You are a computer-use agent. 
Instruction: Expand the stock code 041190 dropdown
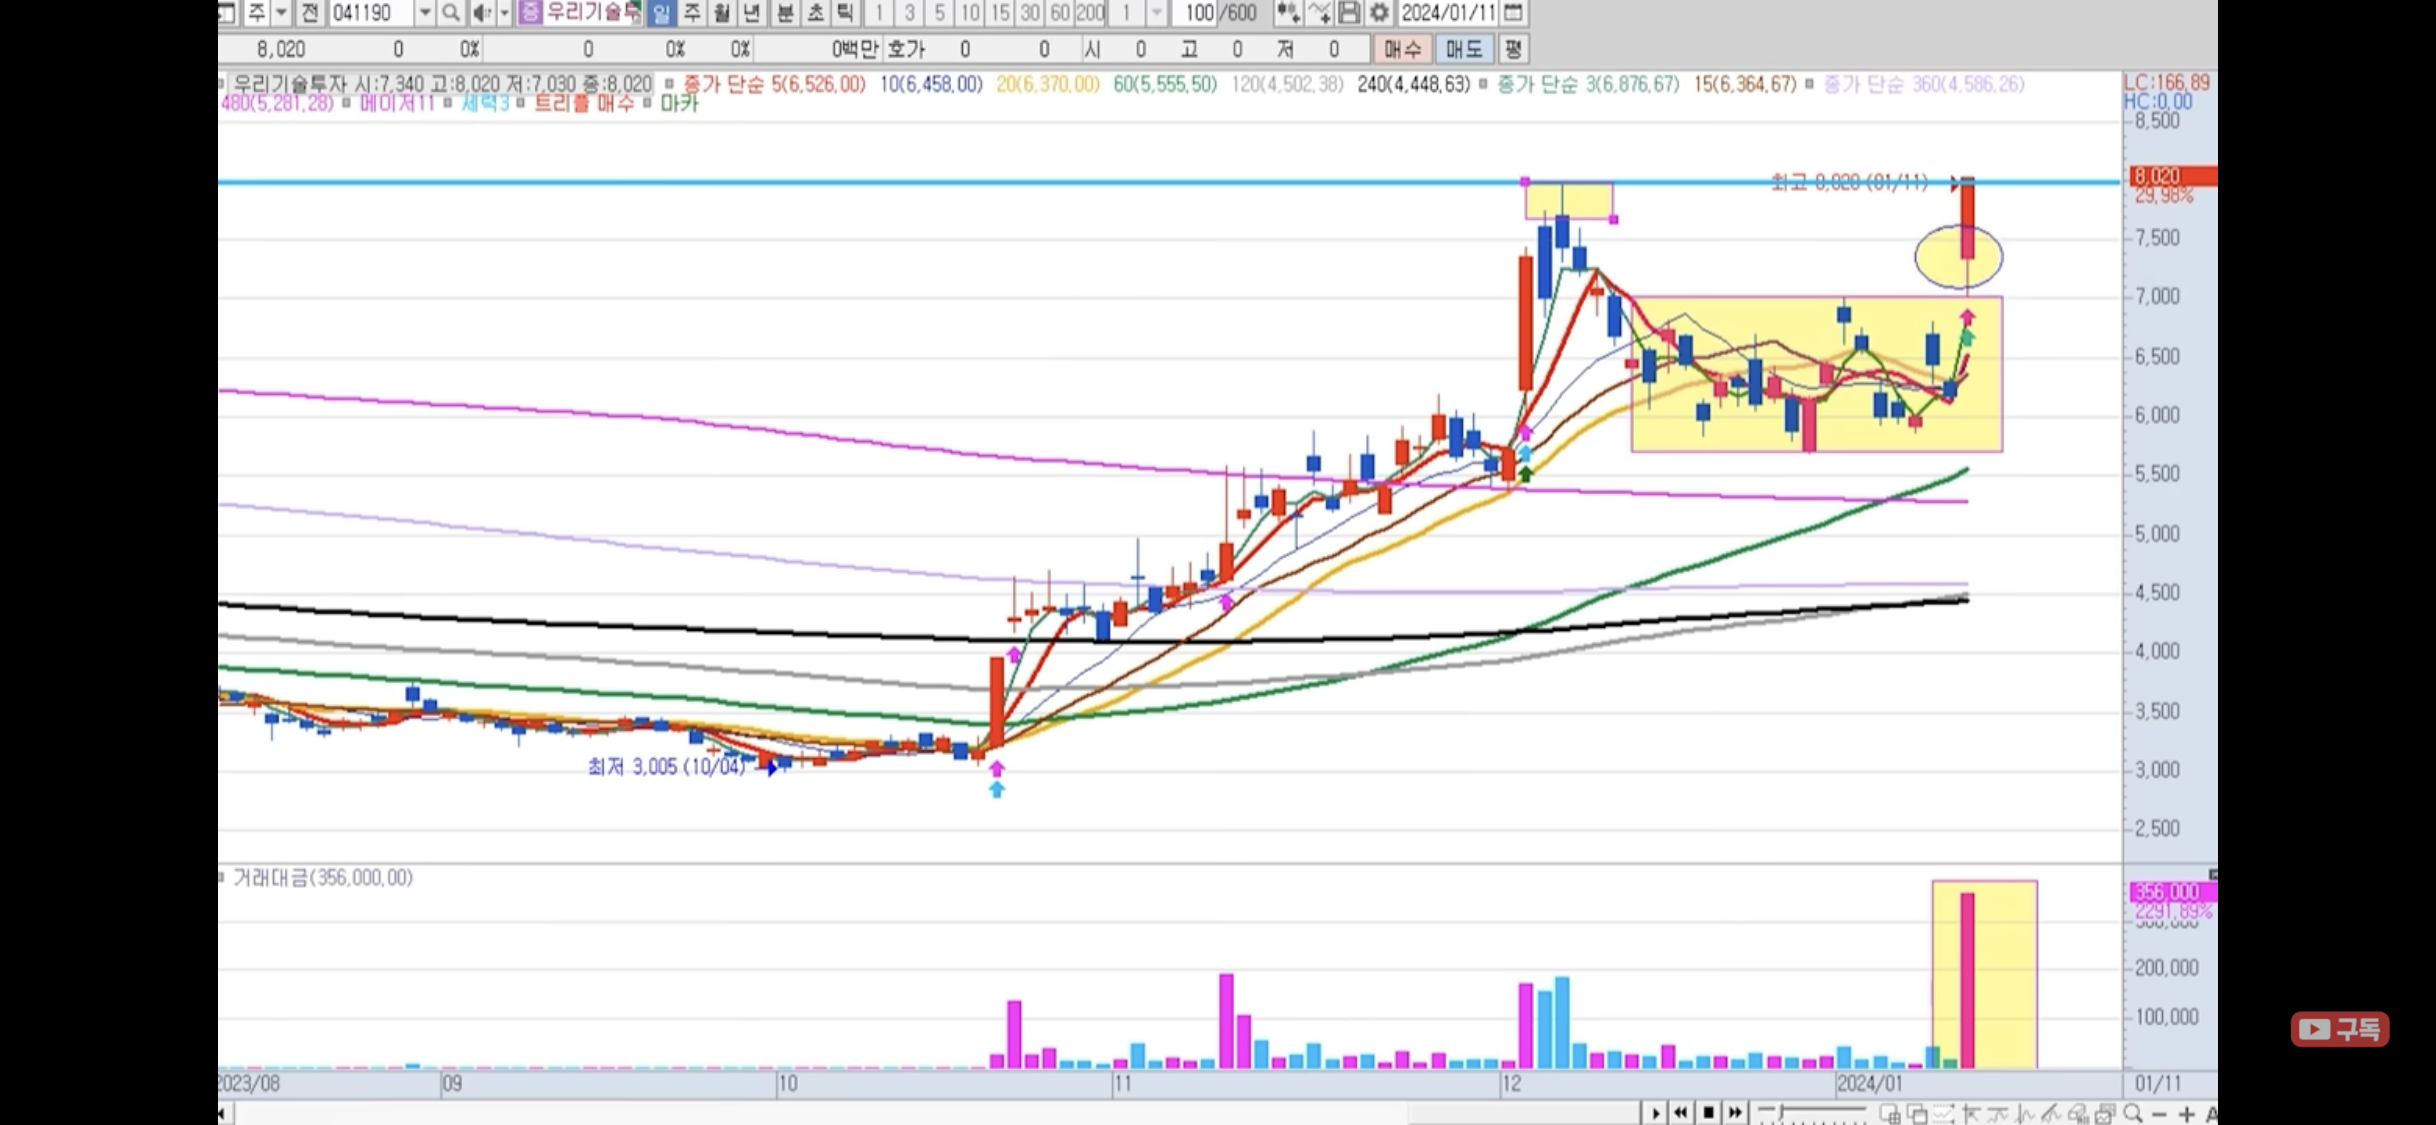(425, 13)
